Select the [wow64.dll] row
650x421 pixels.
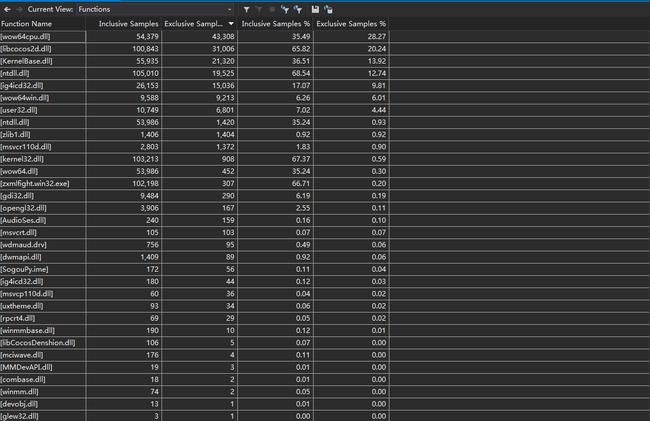(194, 171)
